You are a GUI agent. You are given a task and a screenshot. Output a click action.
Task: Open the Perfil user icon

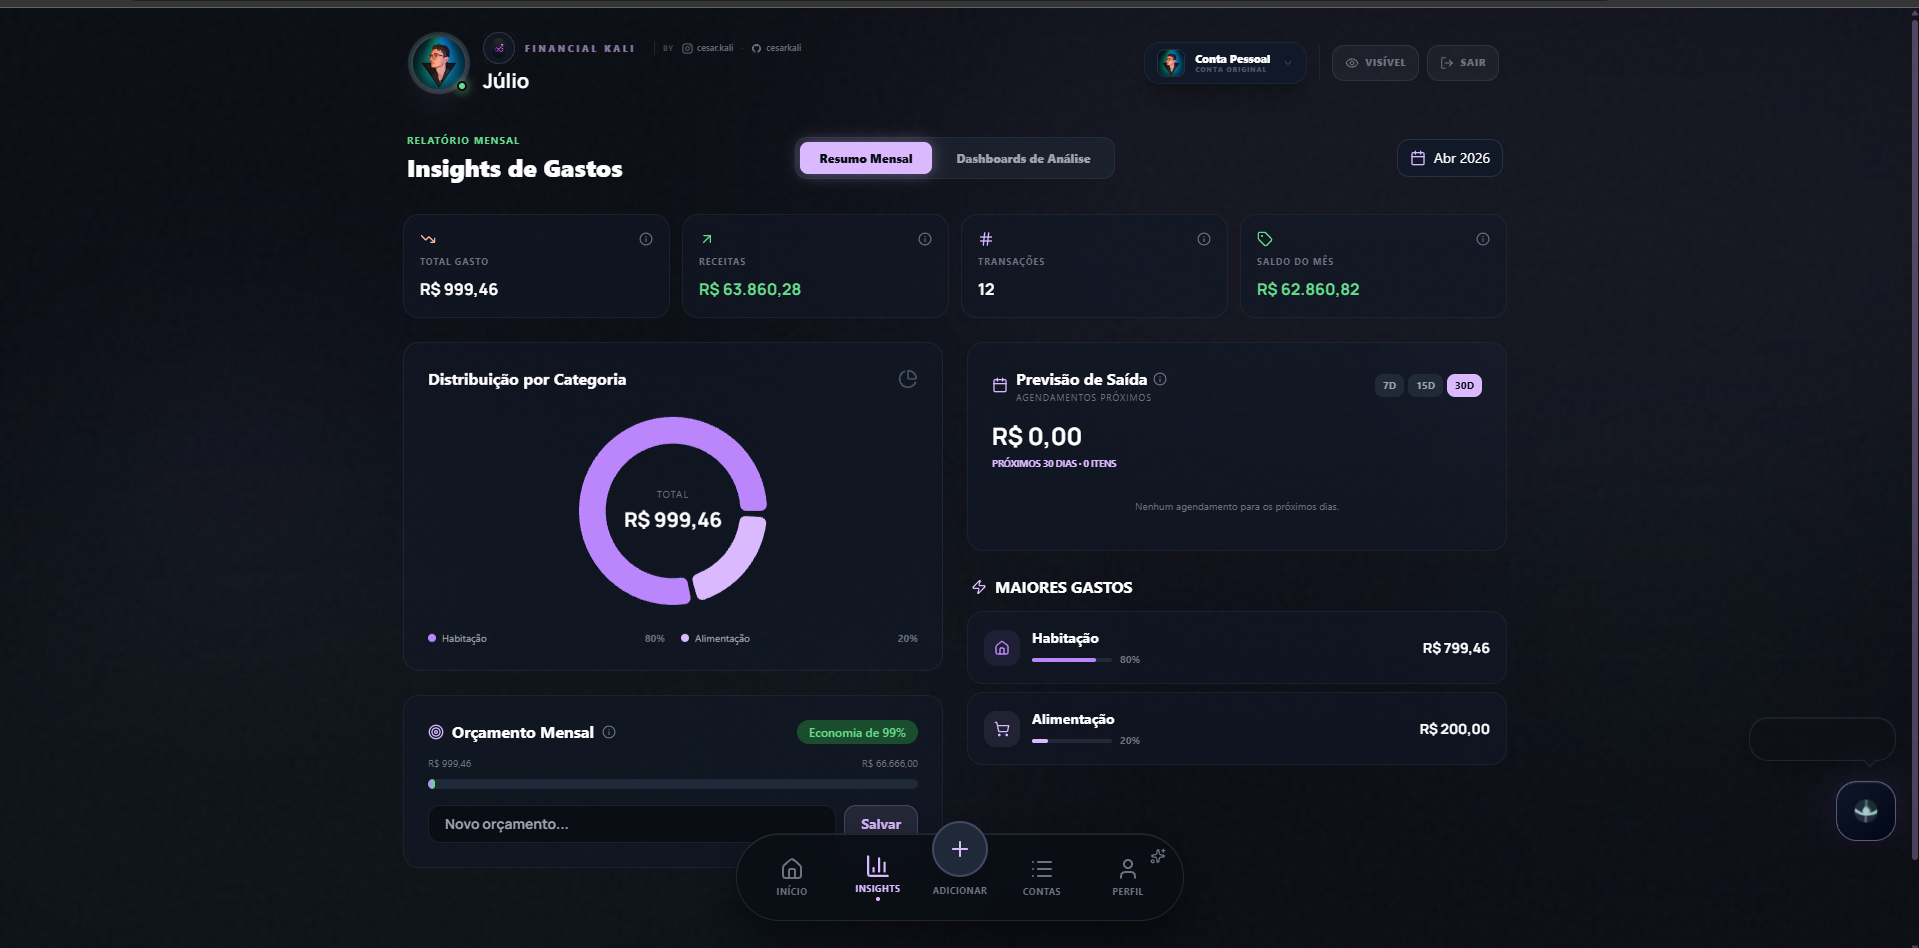click(1126, 872)
